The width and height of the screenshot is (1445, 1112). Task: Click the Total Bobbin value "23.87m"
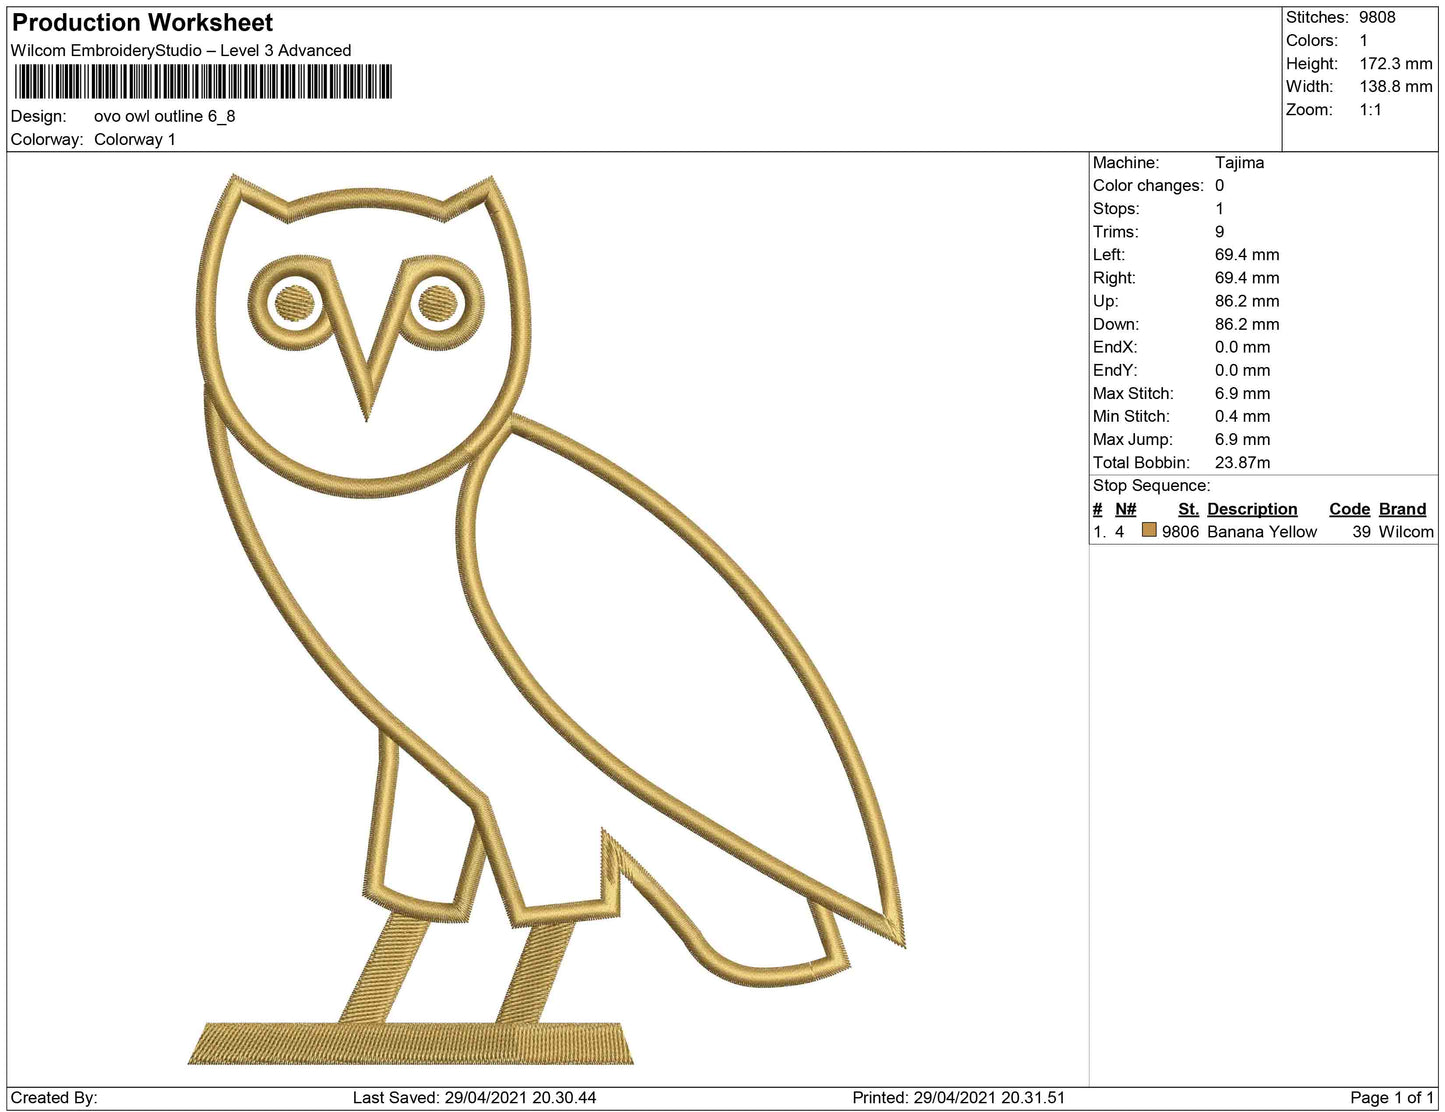(x=1243, y=462)
